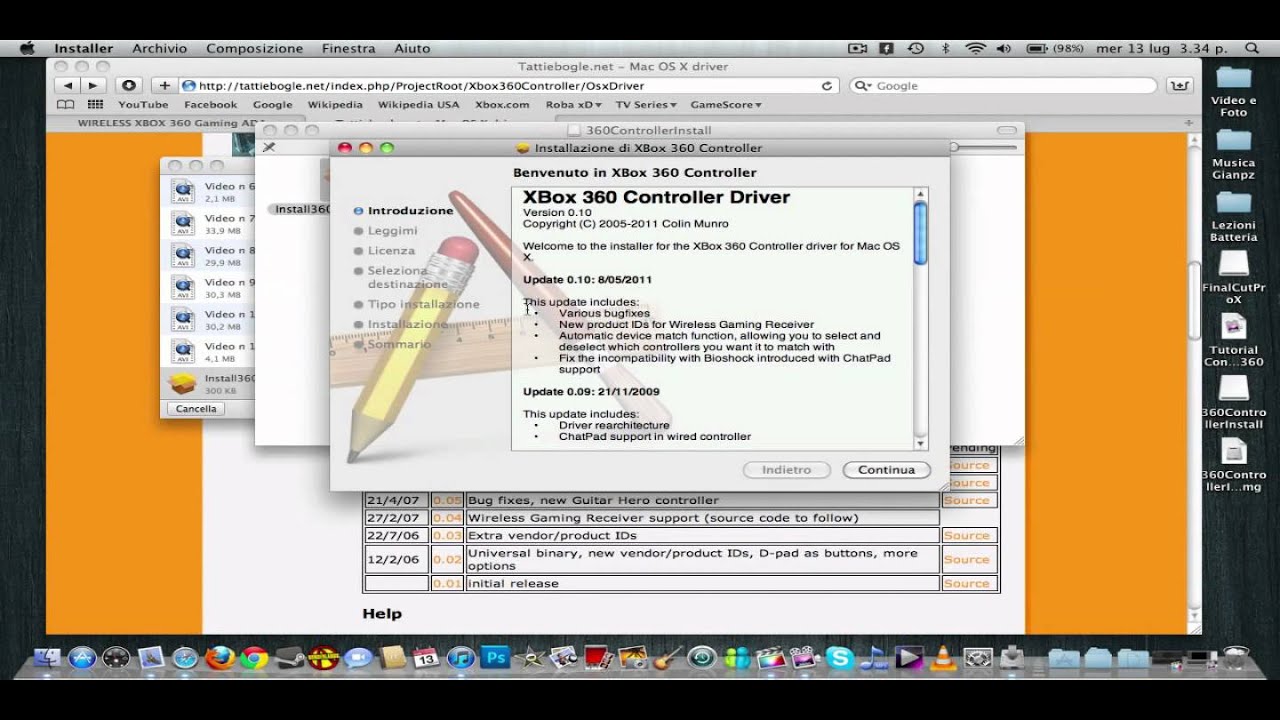Screen dimensions: 1280x720
Task: Reload the page with the refresh icon
Action: [827, 86]
